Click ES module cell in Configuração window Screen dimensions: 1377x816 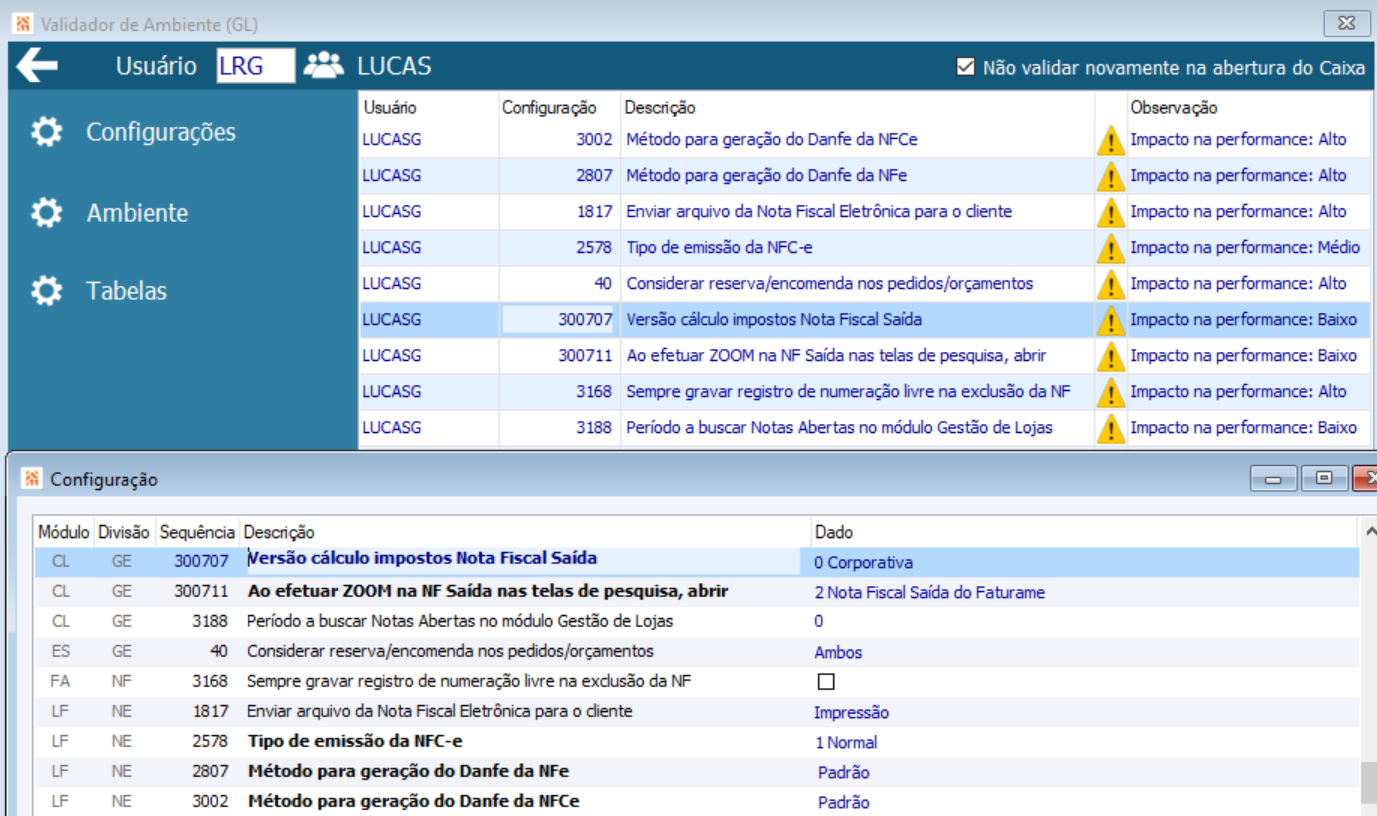[x=60, y=652]
